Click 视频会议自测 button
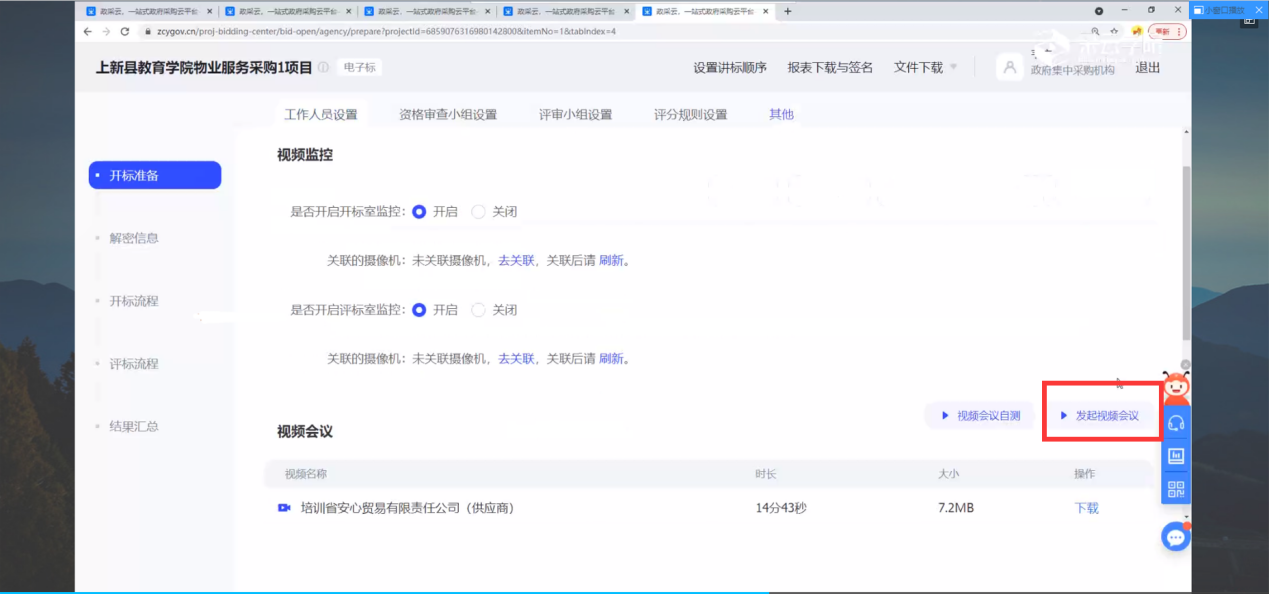 point(979,415)
